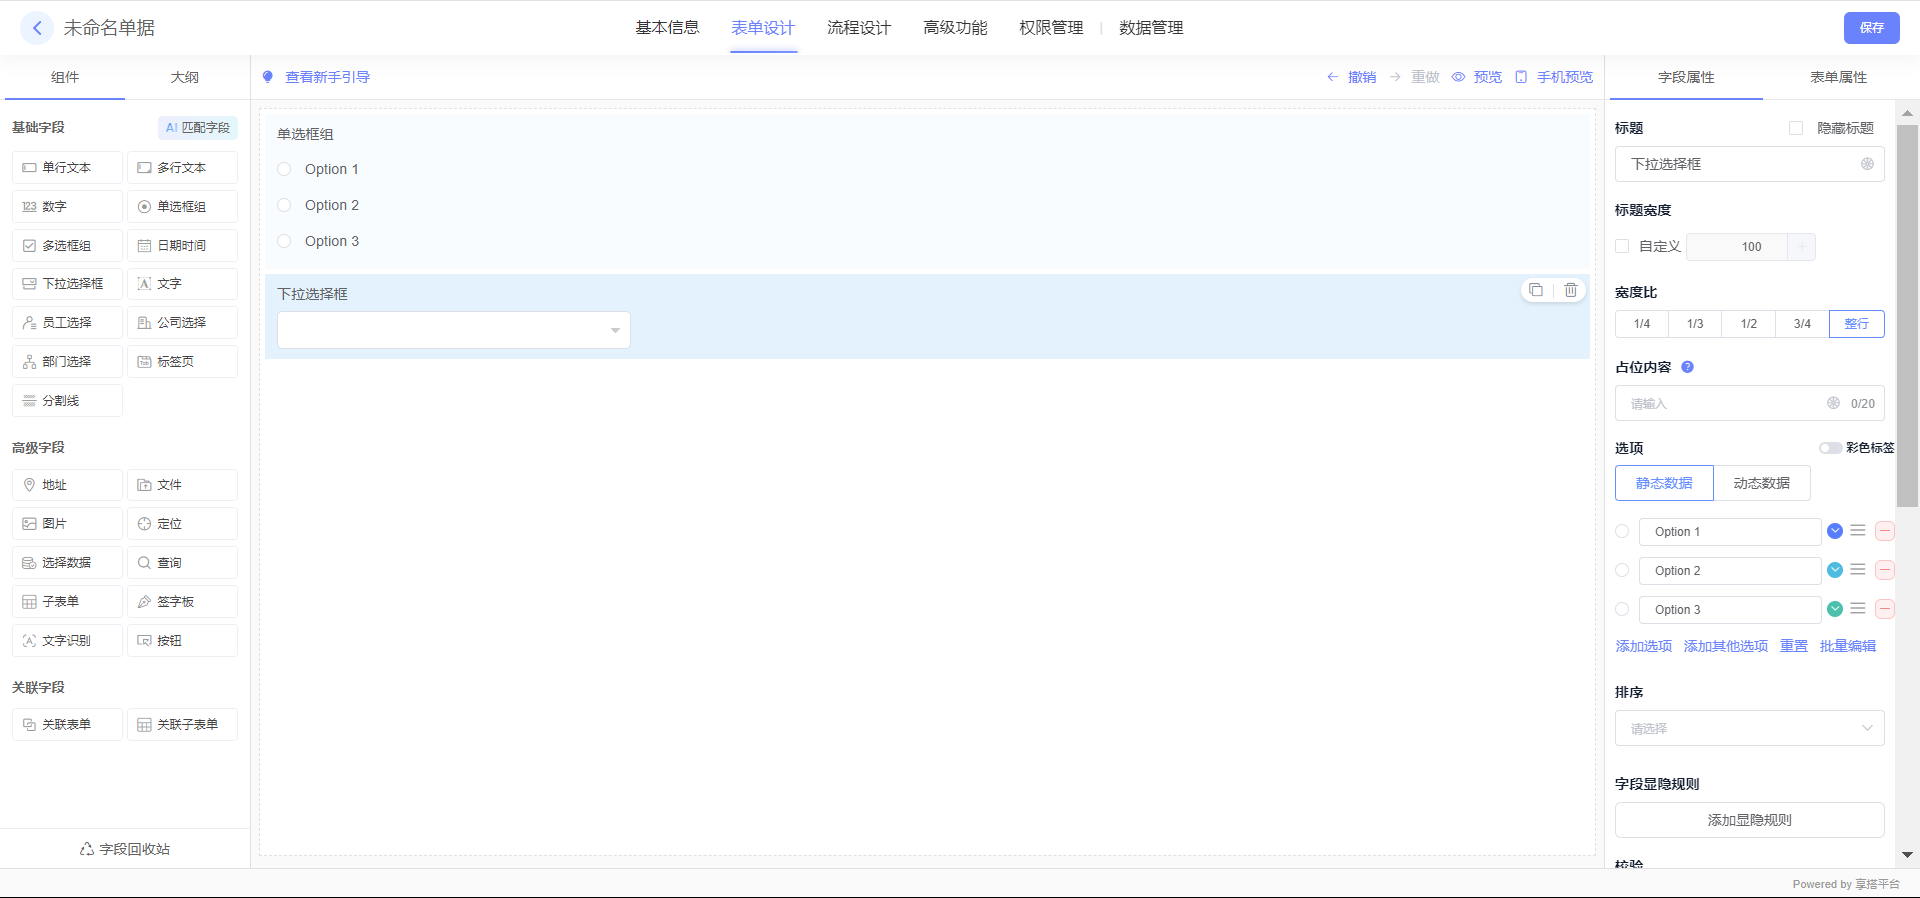Open the 排序 dropdown selector
Screen dimensions: 1920x898
click(x=1749, y=728)
